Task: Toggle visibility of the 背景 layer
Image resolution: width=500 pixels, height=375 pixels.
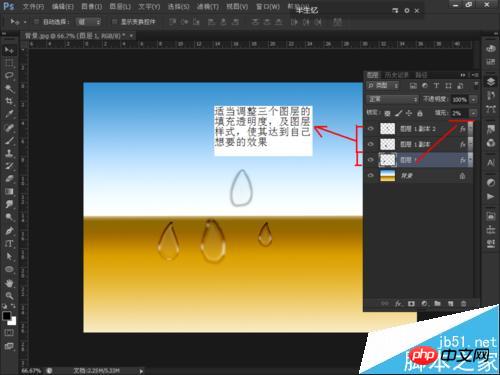Action: [370, 175]
